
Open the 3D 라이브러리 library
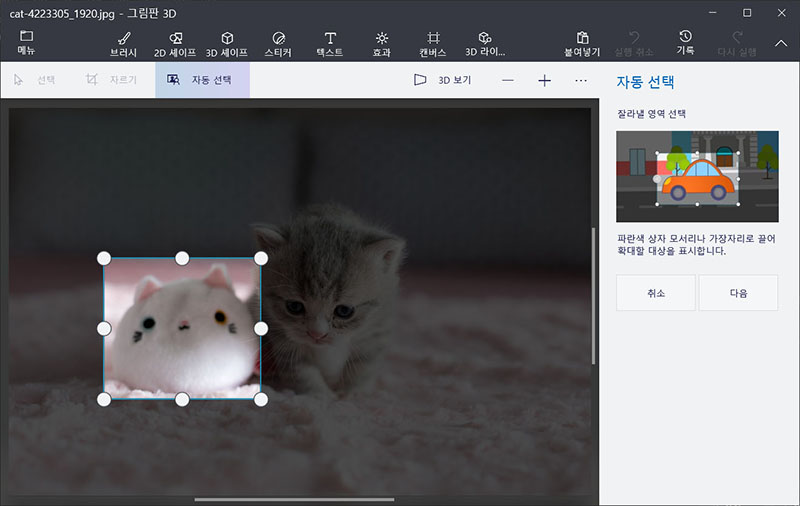485,44
